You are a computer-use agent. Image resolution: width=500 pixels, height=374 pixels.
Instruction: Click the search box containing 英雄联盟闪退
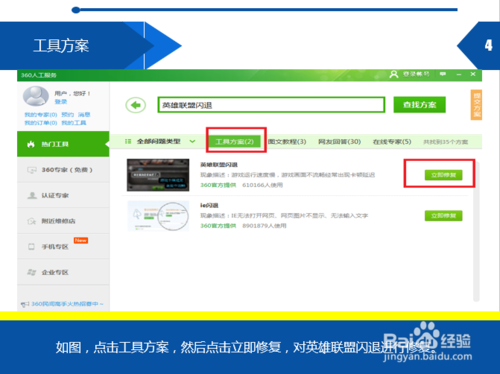click(x=271, y=105)
